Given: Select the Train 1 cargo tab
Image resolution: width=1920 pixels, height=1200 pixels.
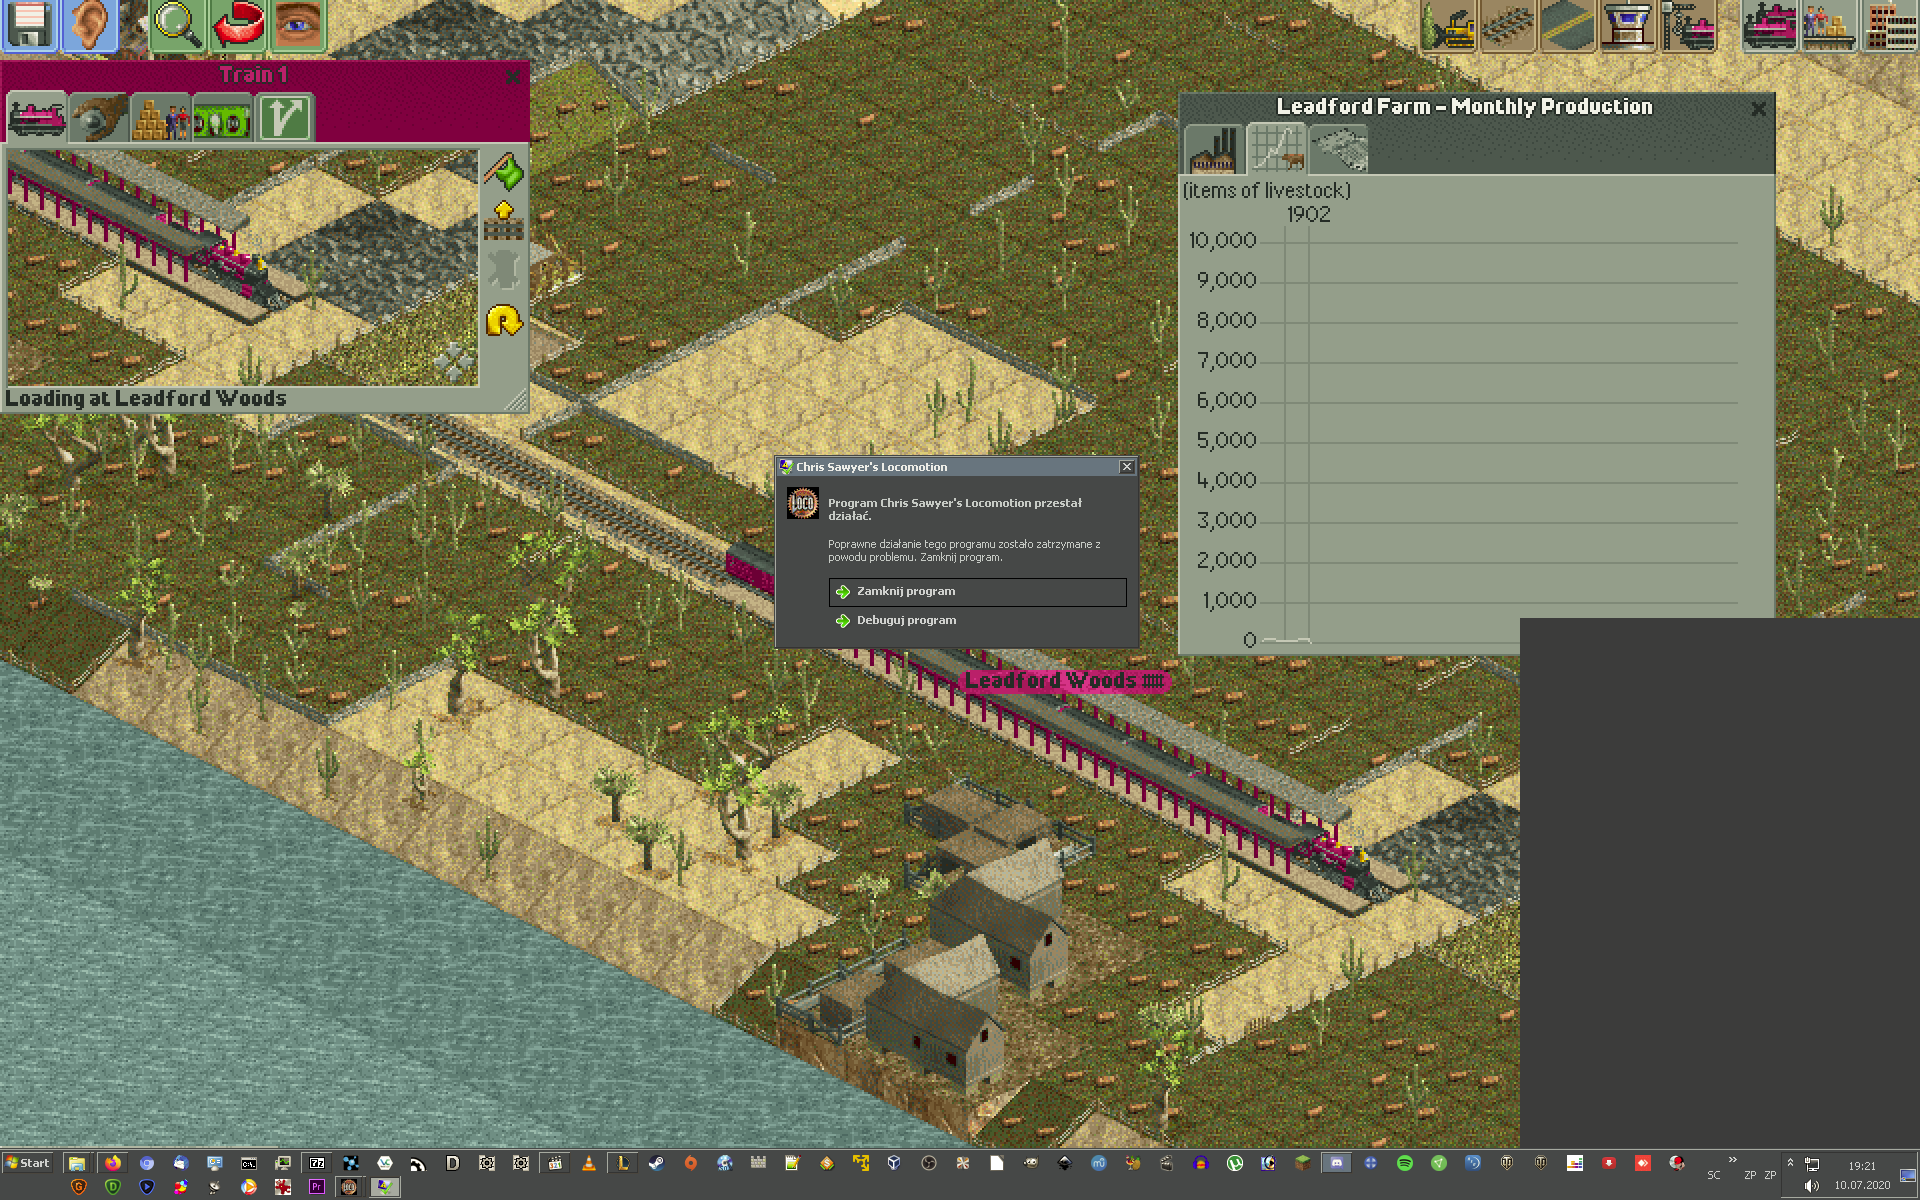Looking at the screenshot, I should 160,117.
